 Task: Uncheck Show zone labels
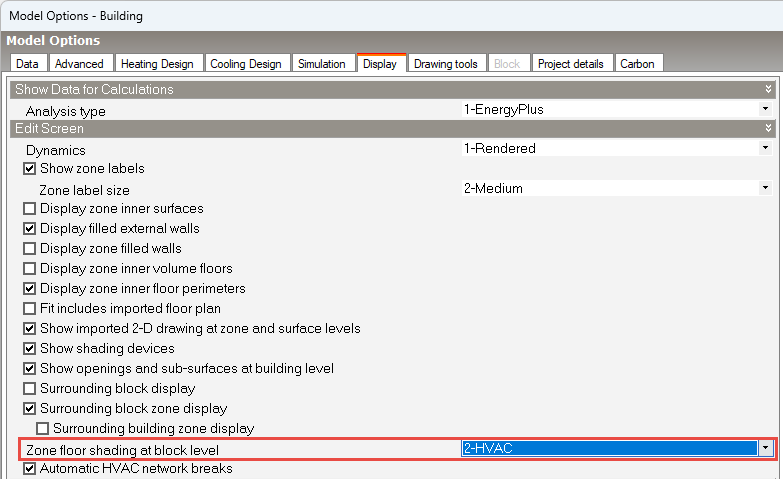[x=30, y=169]
